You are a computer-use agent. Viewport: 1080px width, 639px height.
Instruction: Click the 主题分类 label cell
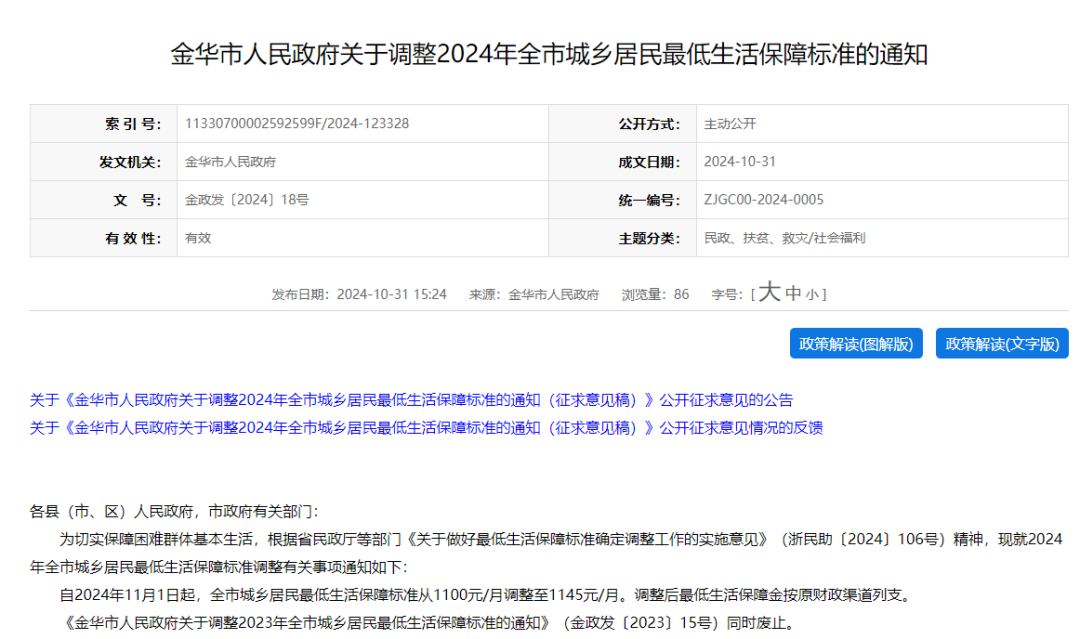pyautogui.click(x=623, y=238)
